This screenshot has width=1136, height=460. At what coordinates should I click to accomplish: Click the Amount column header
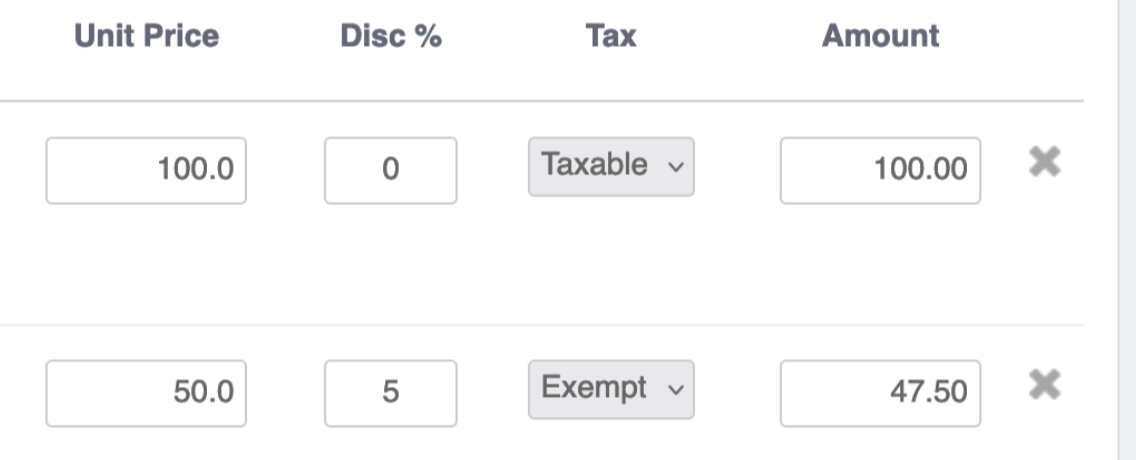tap(880, 35)
